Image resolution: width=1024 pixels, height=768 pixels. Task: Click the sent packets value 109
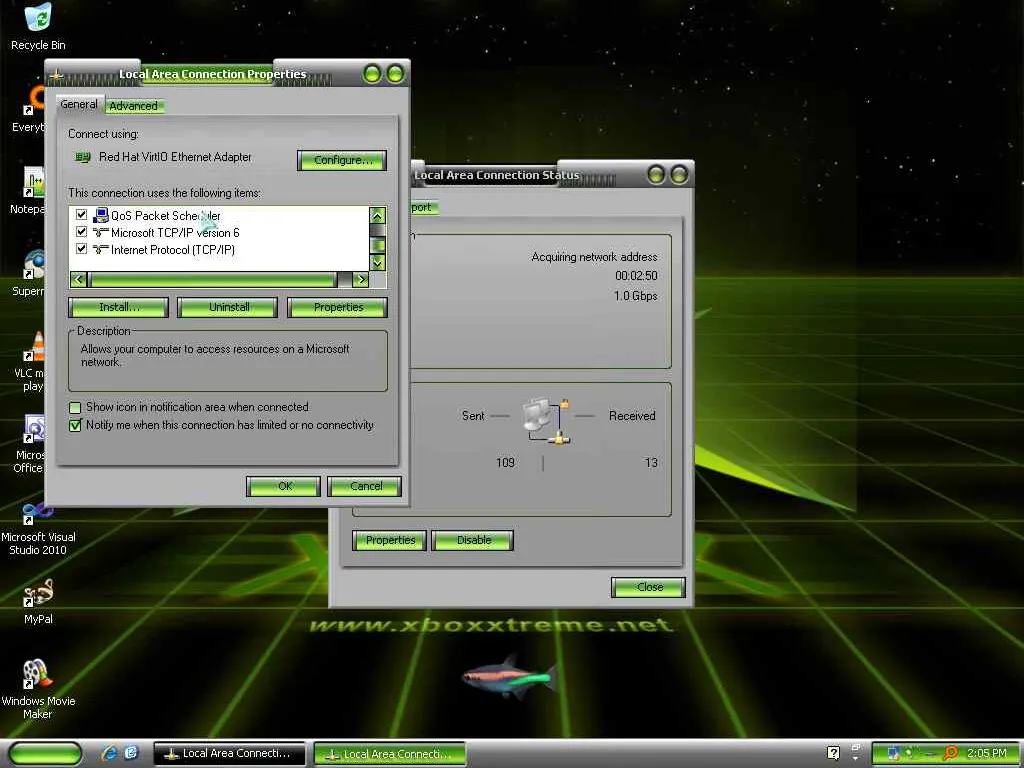[505, 462]
